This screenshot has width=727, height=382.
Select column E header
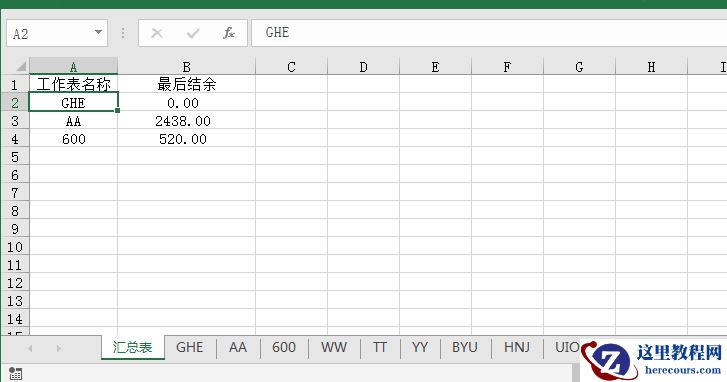[435, 67]
